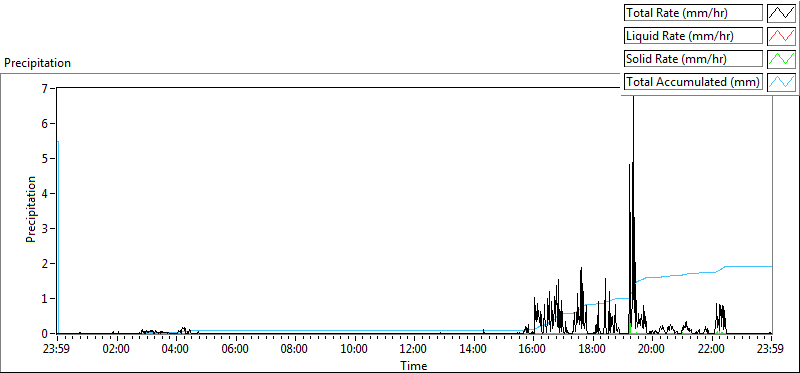Click the 12:00 time axis label

pyautogui.click(x=414, y=350)
